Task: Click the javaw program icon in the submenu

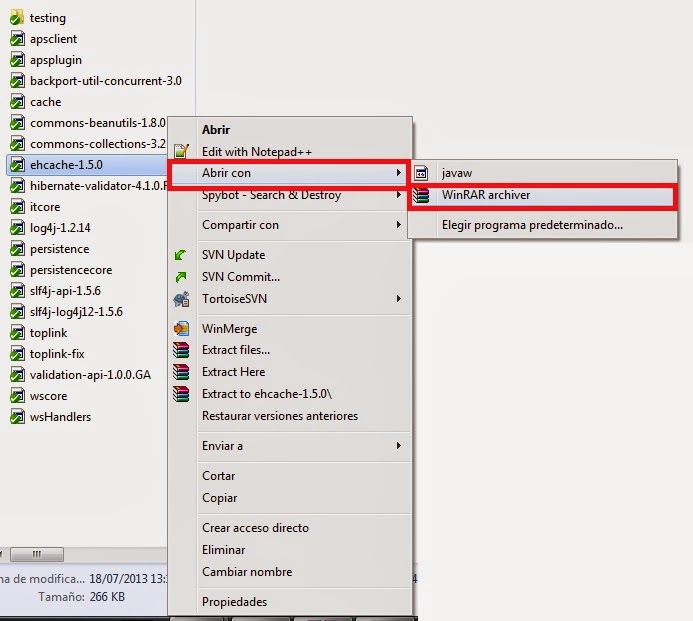Action: (x=421, y=173)
